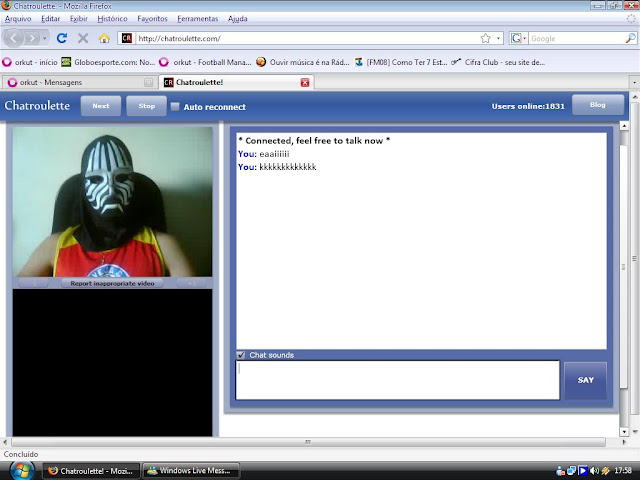640x480 pixels.
Task: Toggle the Chat sounds checkbox
Action: click(x=241, y=355)
